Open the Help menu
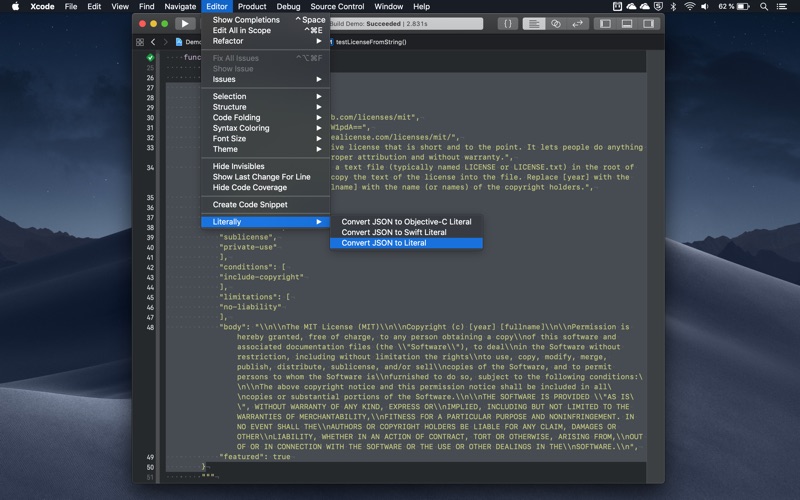The height and width of the screenshot is (500, 800). coord(421,6)
